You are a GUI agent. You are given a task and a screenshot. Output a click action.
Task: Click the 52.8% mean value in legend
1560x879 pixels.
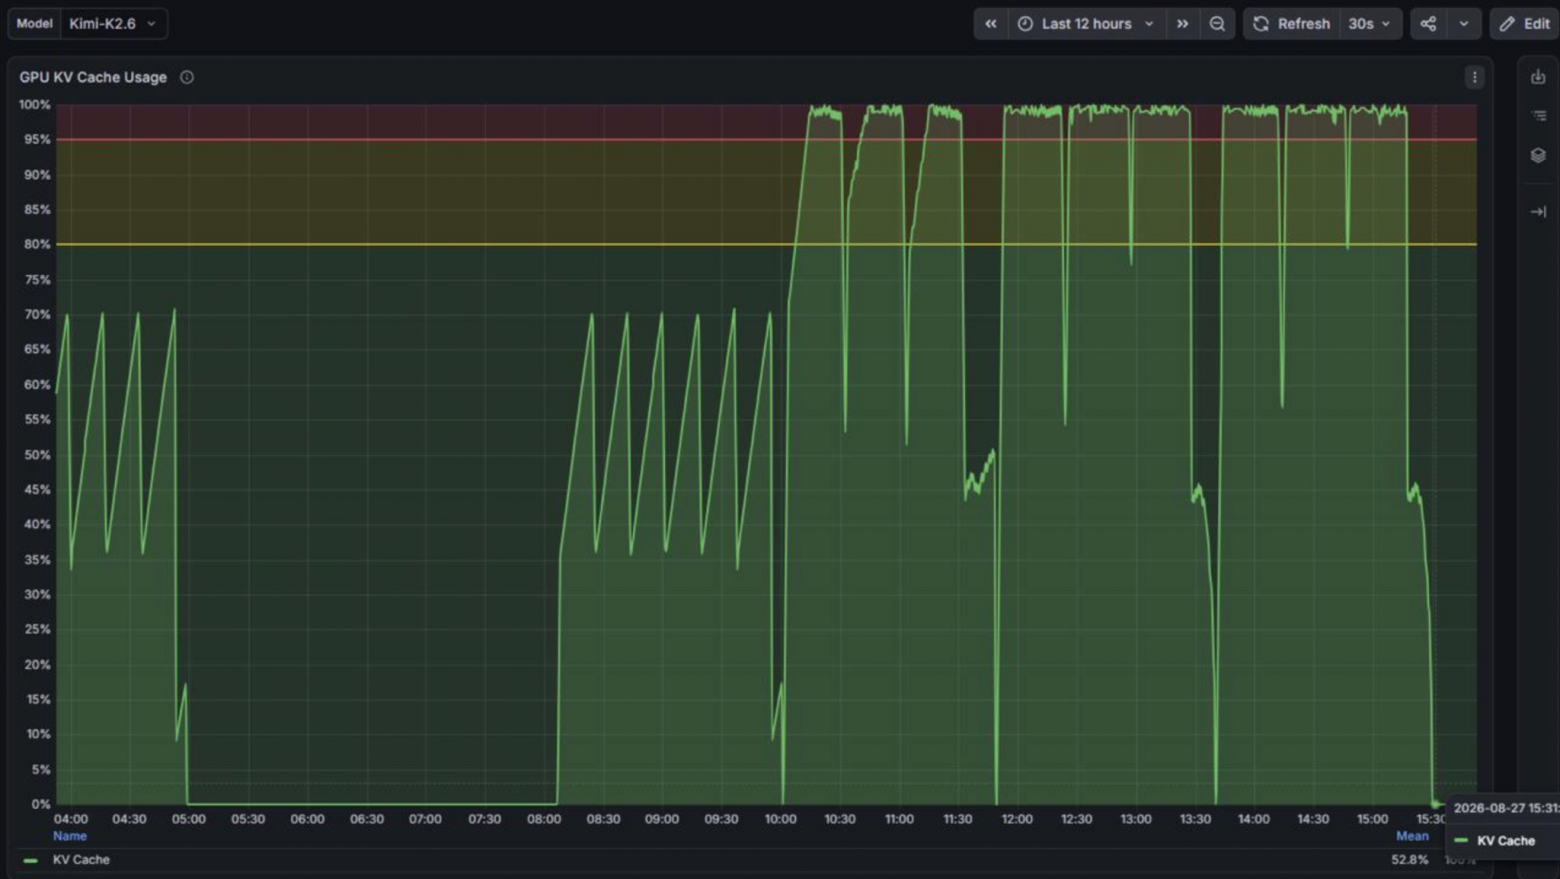(x=1410, y=859)
